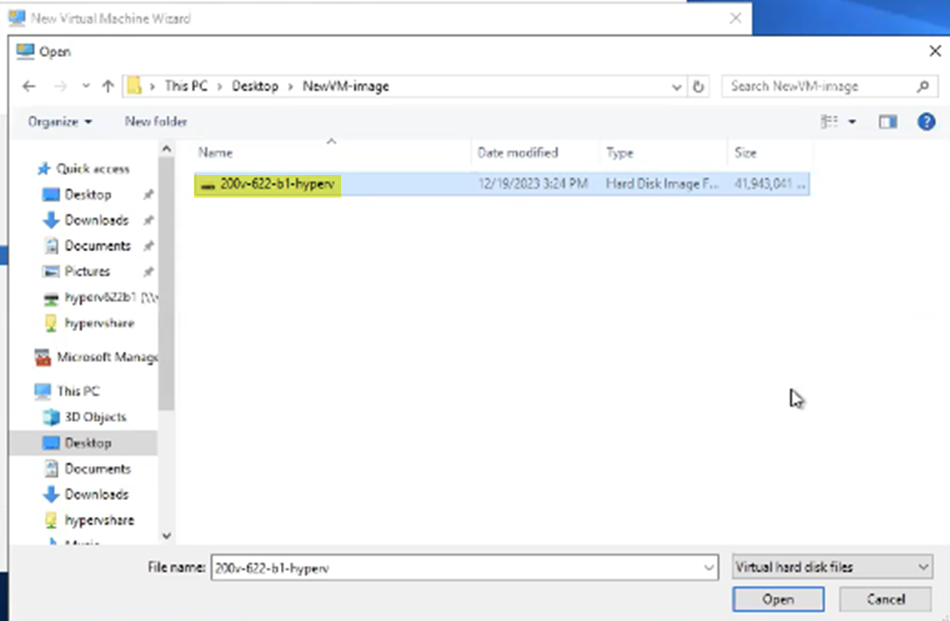Image resolution: width=950 pixels, height=621 pixels.
Task: Click the back navigation arrow
Action: [x=28, y=86]
